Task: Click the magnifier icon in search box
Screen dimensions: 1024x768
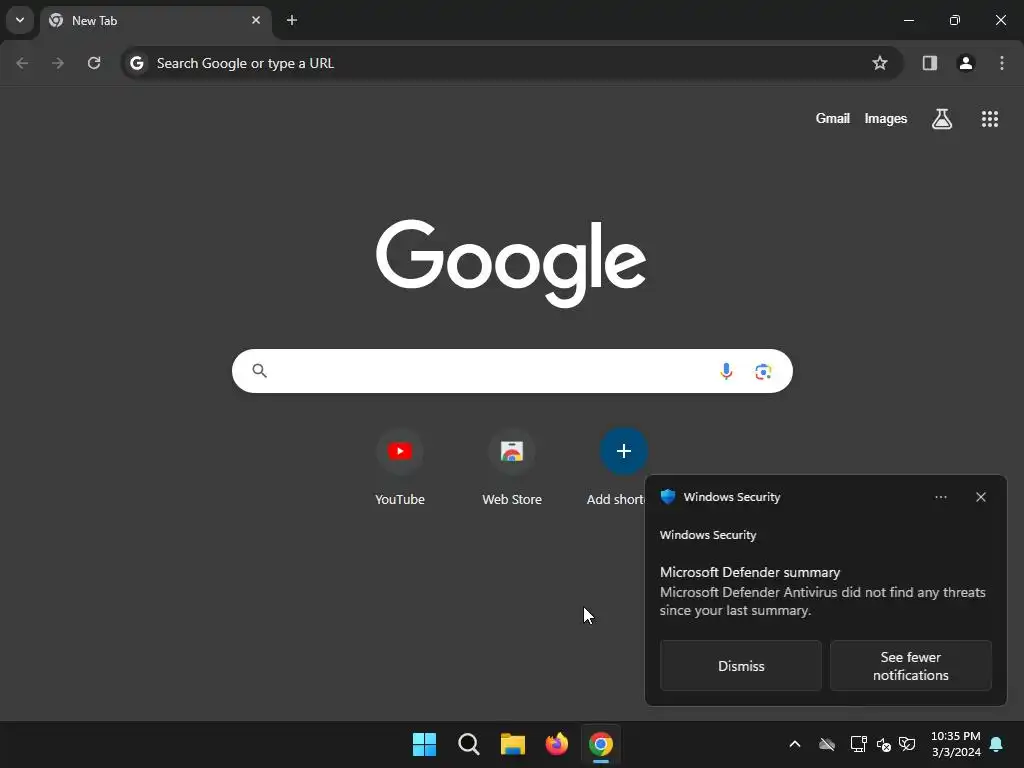Action: tap(259, 371)
